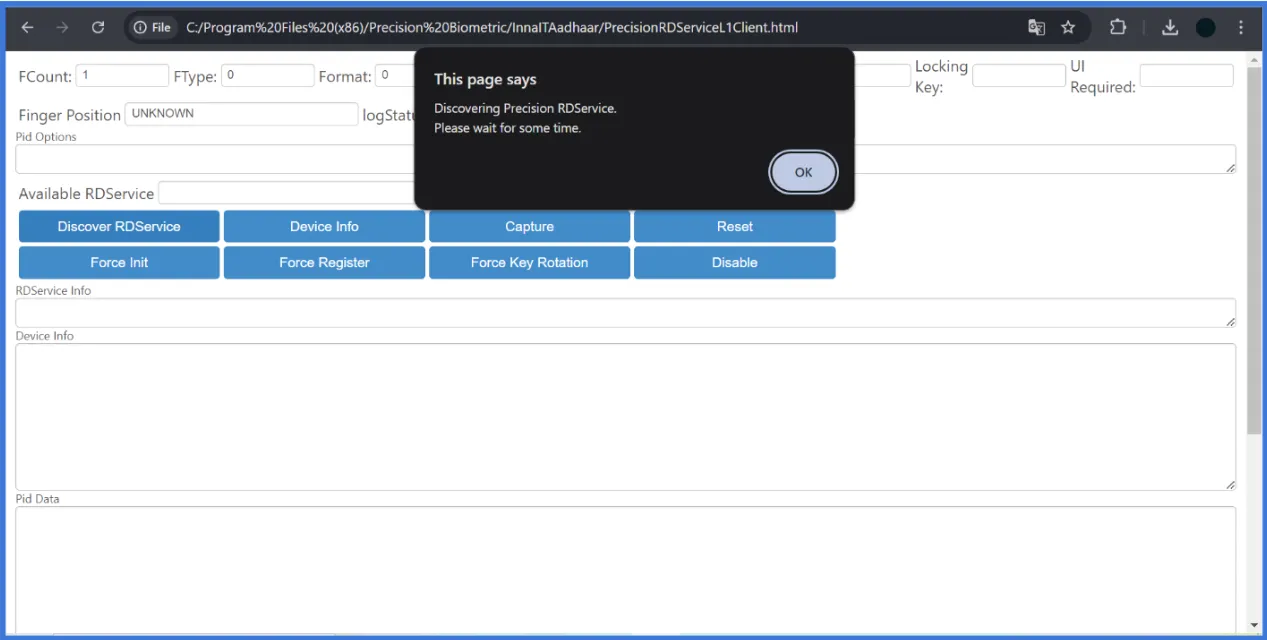Click the 'Available RDService' label
Screen dimensions: 1267x640
[86, 193]
